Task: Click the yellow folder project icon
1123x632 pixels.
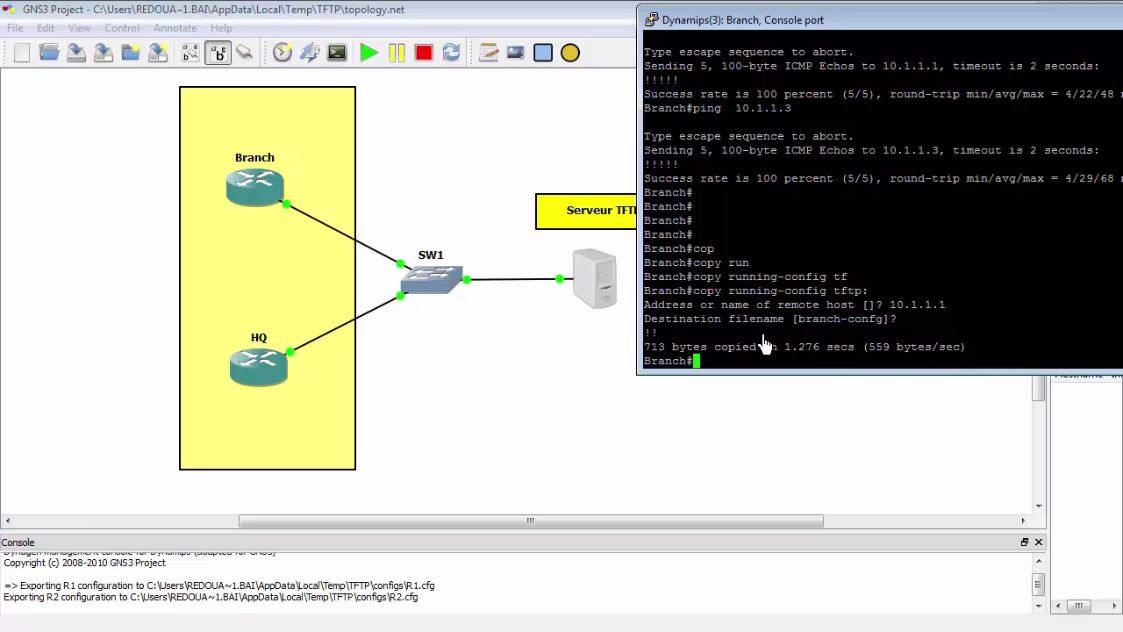Action: [130, 52]
